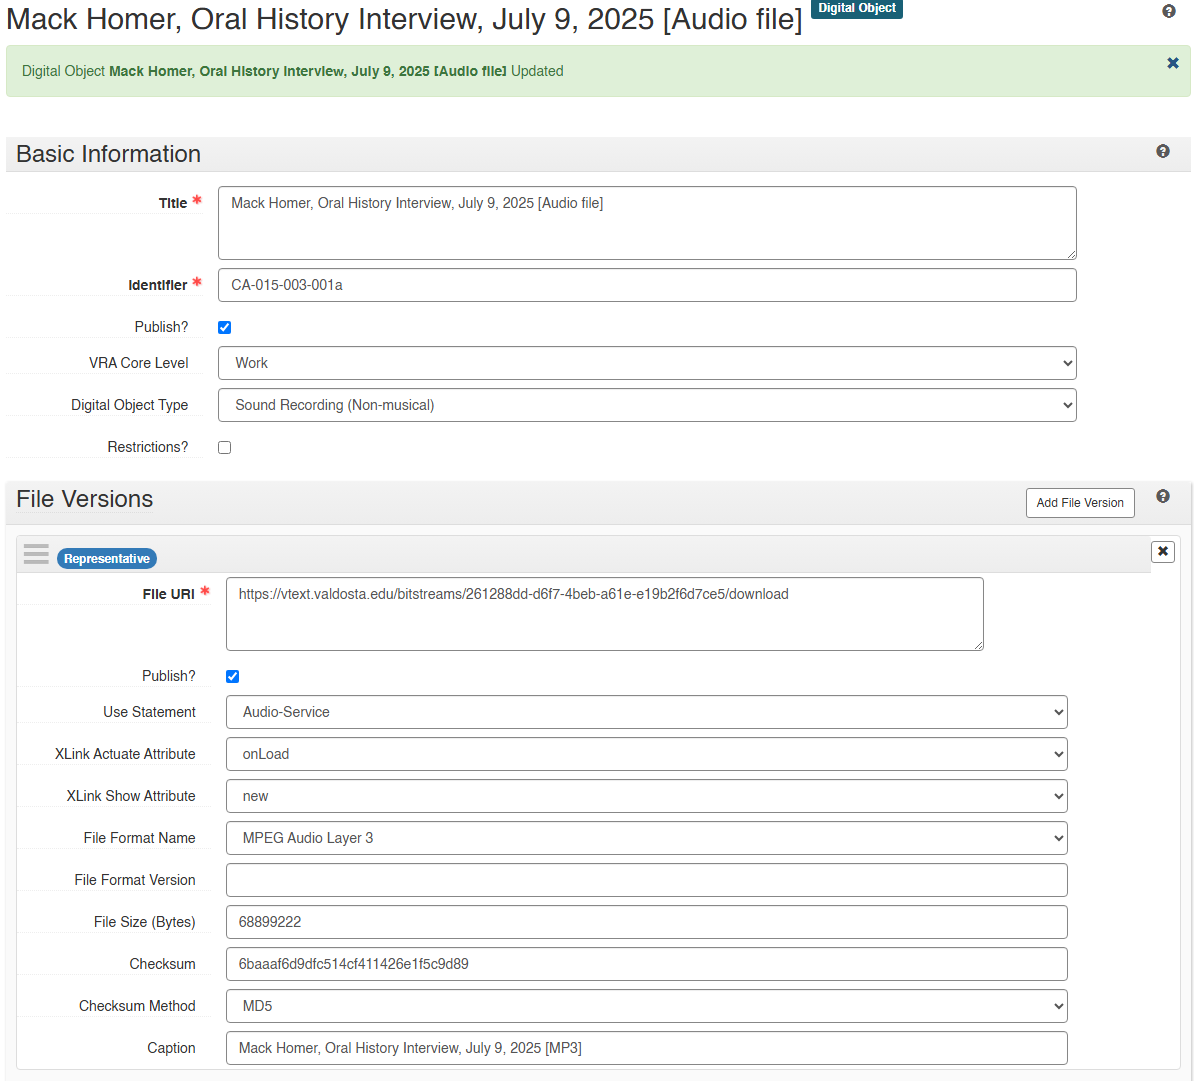1194x1081 pixels.
Task: Click the File Format Version label
Action: click(x=135, y=879)
